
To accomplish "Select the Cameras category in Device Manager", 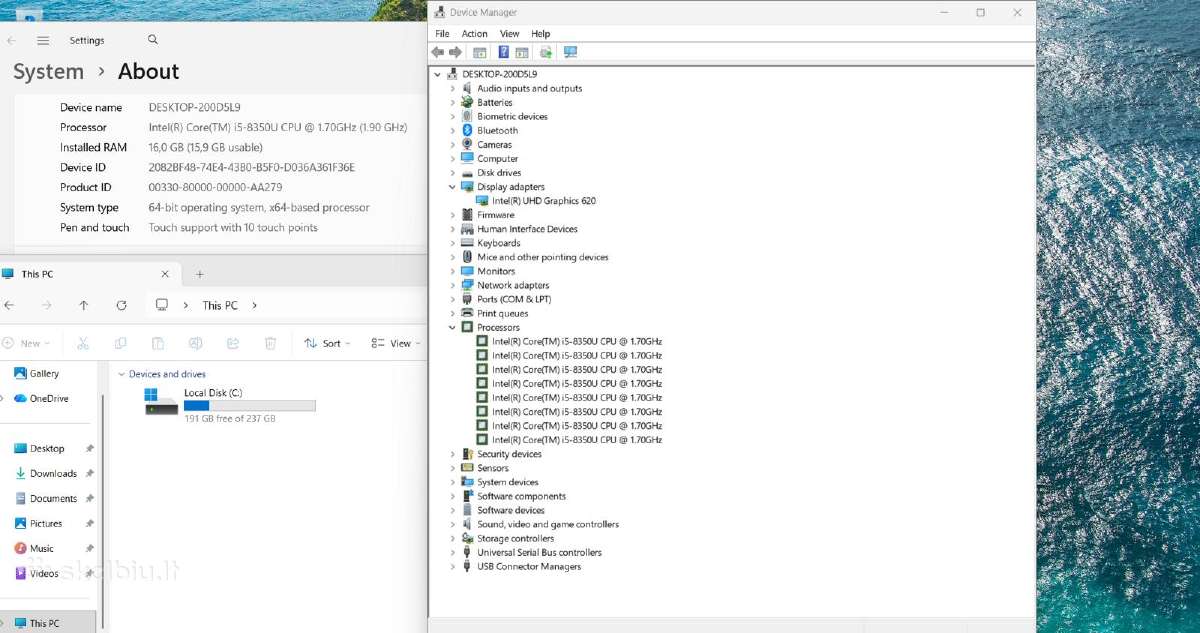I will click(x=494, y=145).
